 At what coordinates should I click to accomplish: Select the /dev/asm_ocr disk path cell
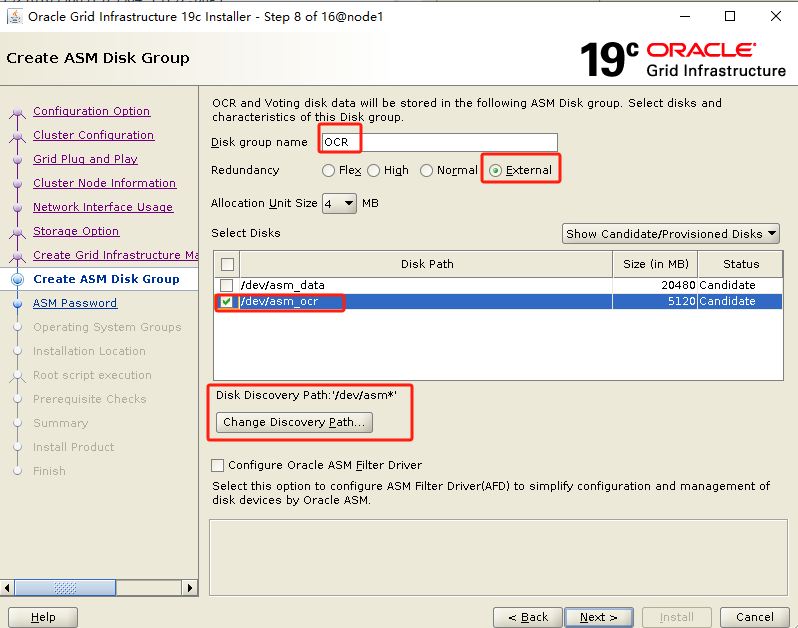[426, 301]
